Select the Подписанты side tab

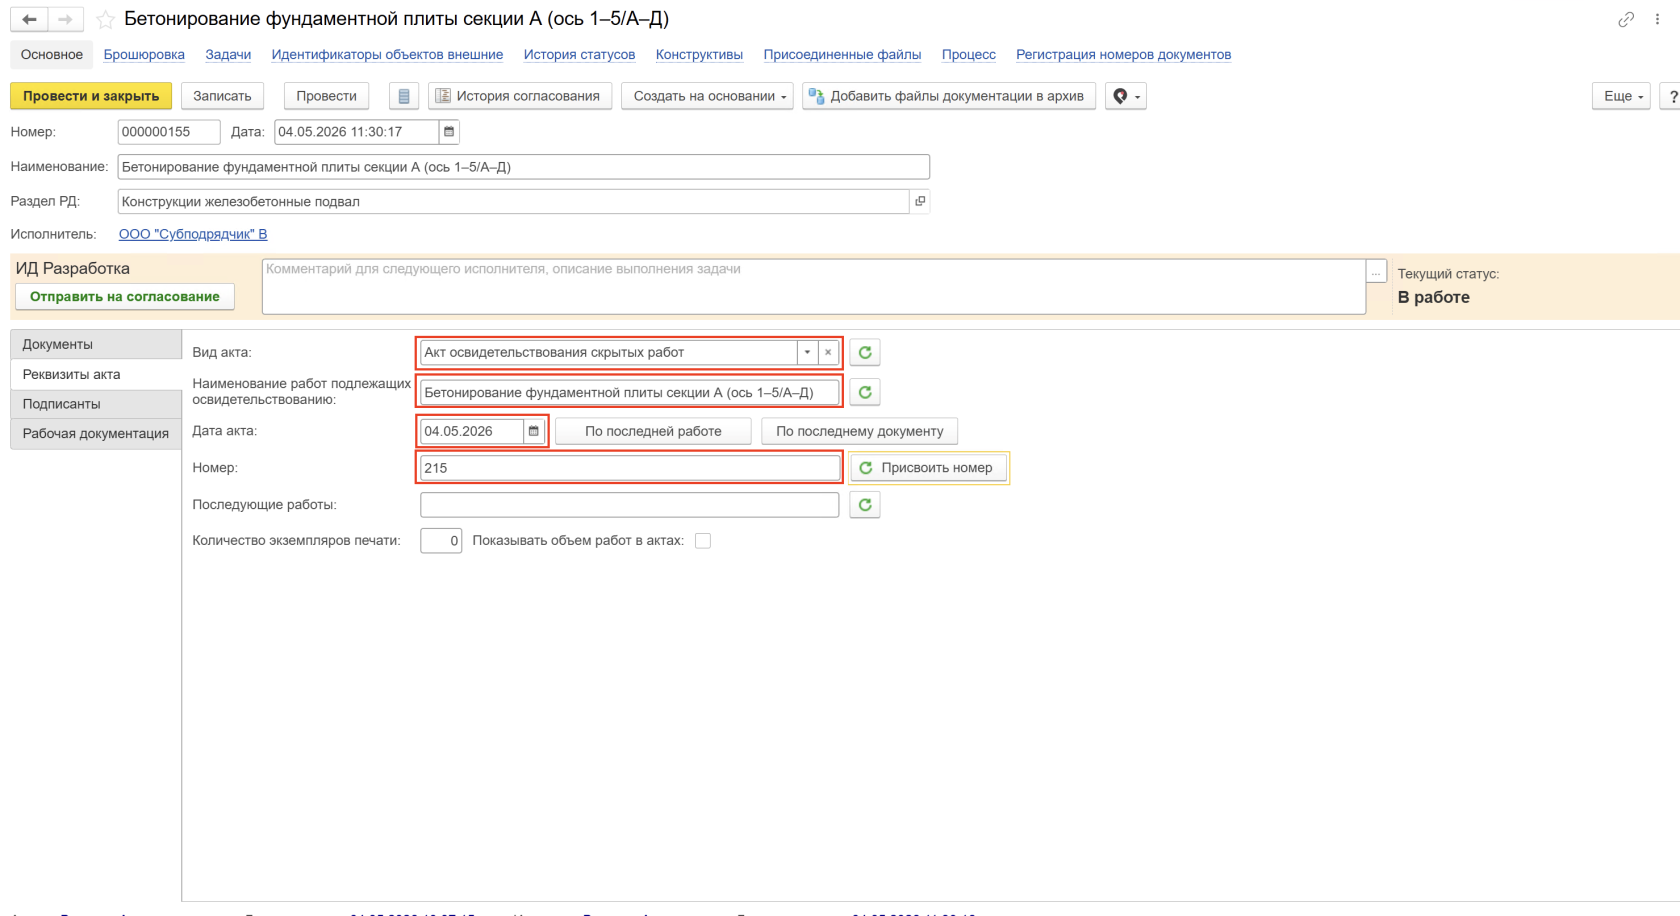pos(96,404)
